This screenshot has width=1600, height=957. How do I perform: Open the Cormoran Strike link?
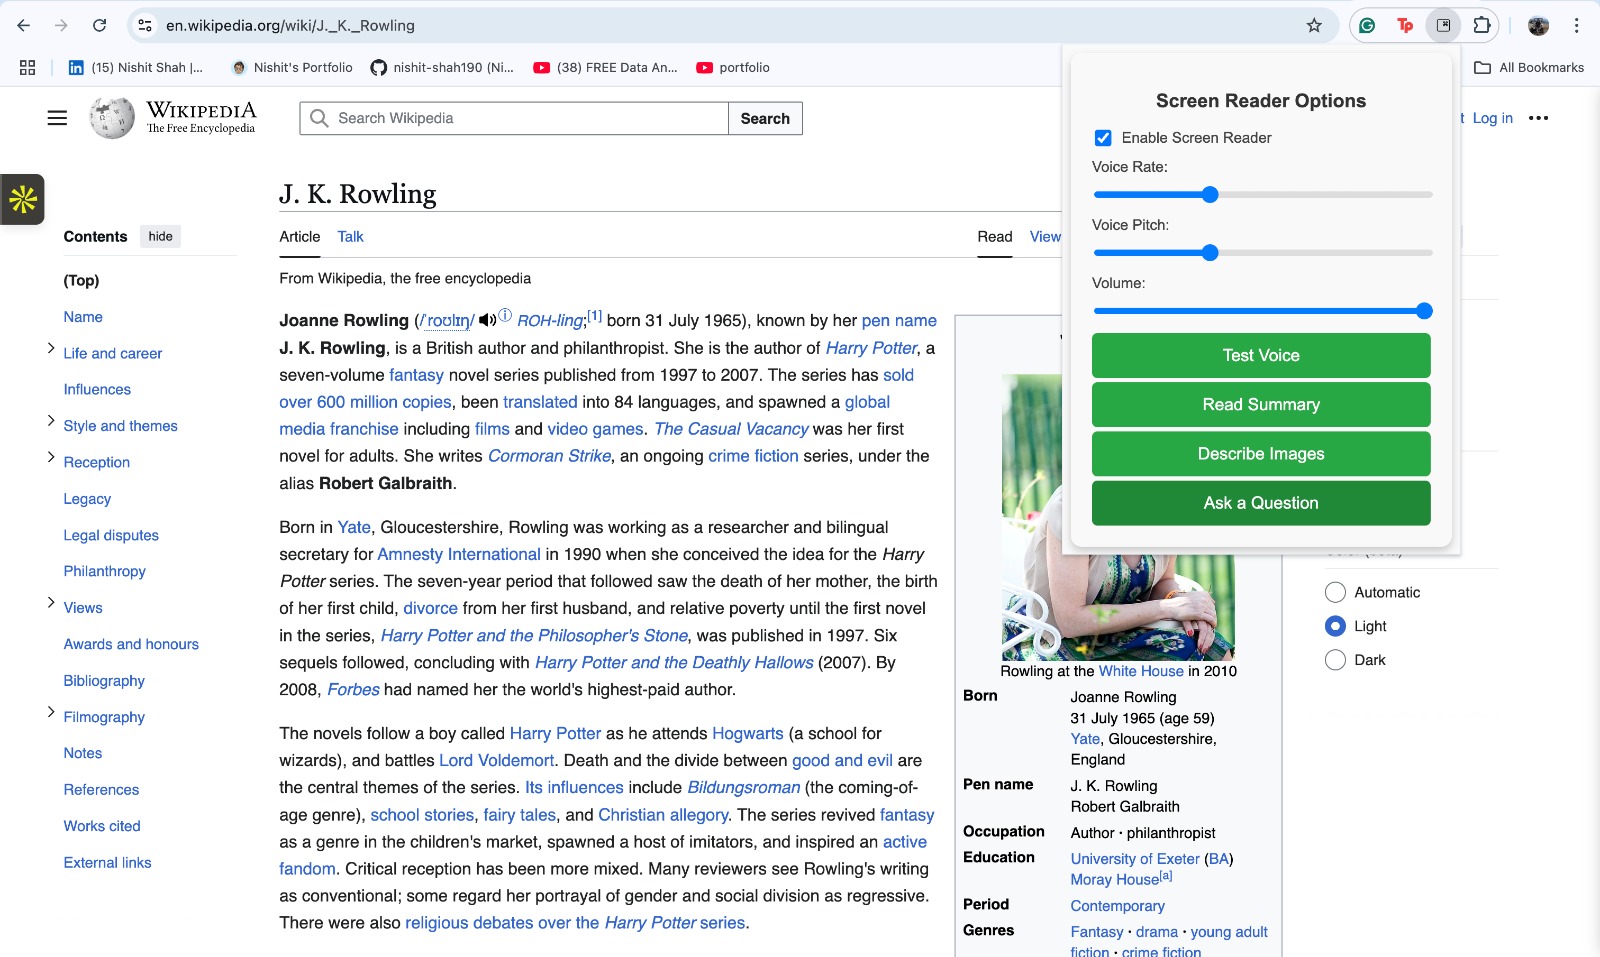click(x=549, y=456)
